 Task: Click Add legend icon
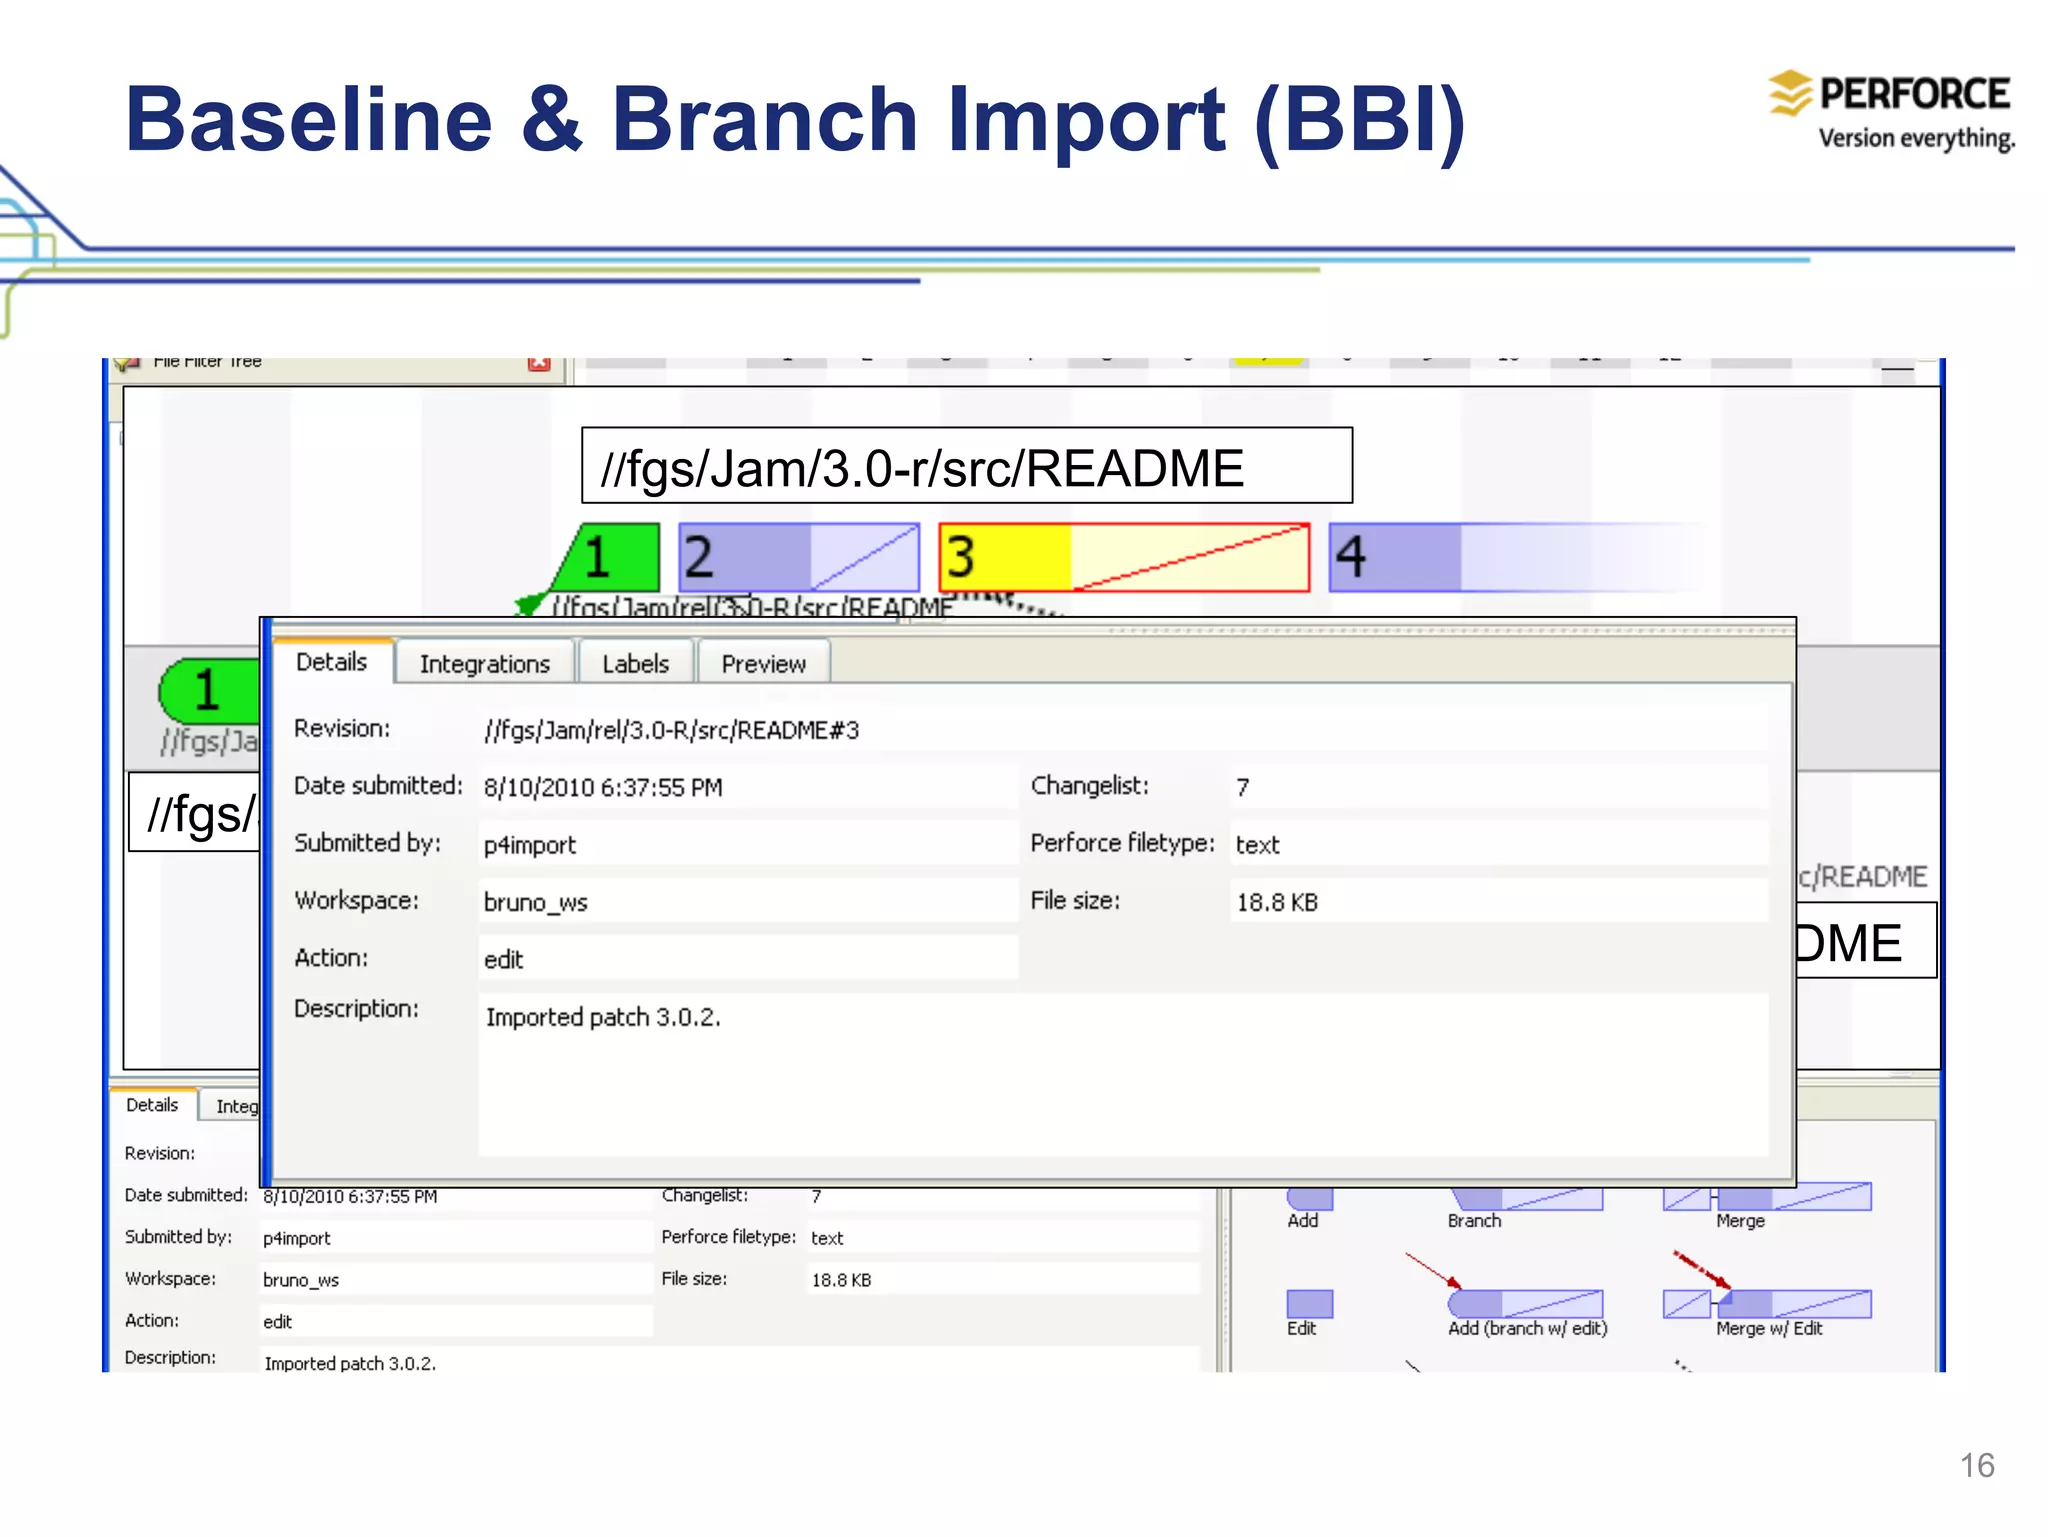coord(1309,1198)
